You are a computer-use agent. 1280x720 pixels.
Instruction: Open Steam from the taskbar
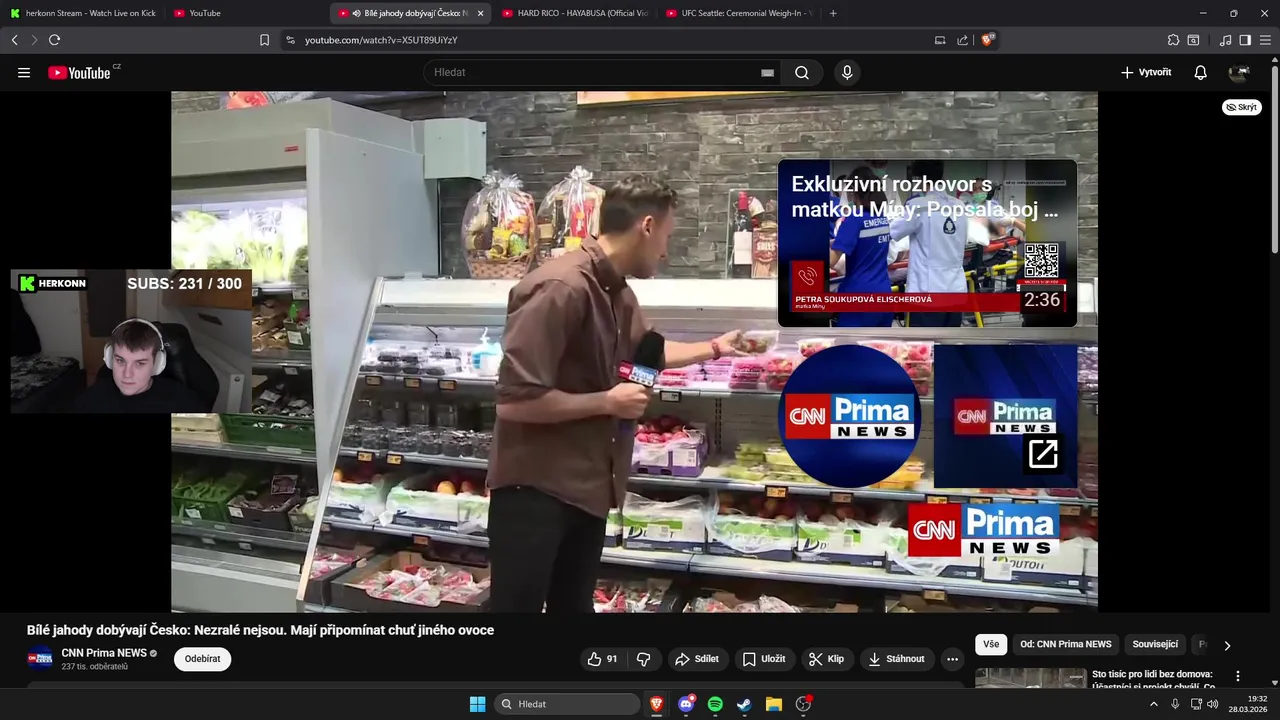[x=744, y=704]
